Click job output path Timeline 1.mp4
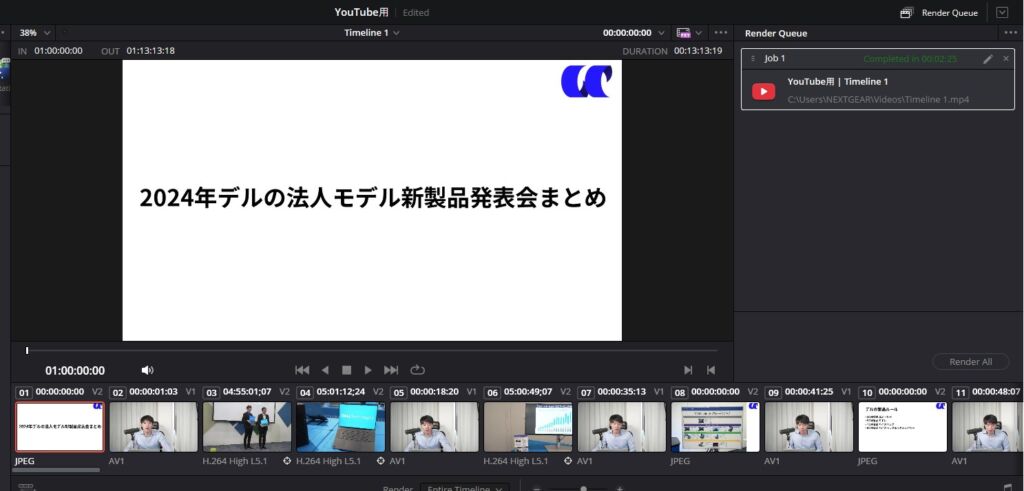Viewport: 1024px width, 491px height. 878,100
